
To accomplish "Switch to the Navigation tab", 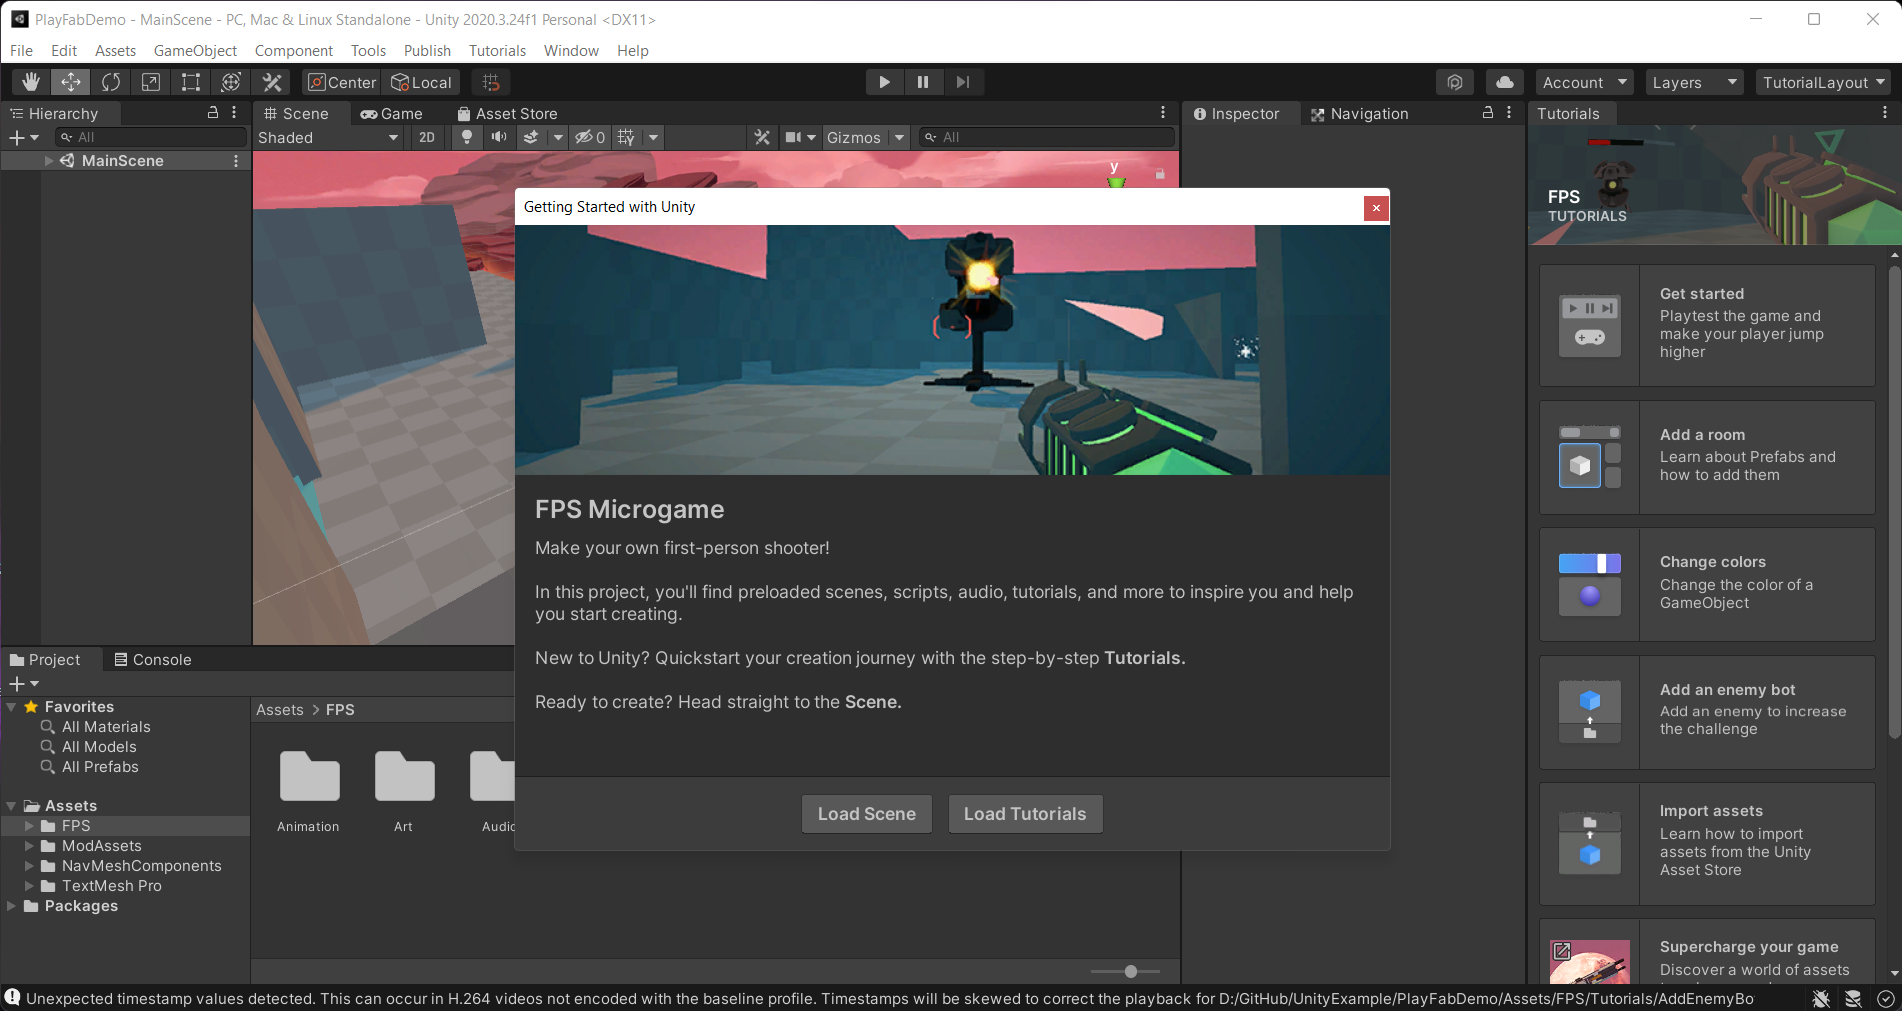I will pyautogui.click(x=1359, y=113).
